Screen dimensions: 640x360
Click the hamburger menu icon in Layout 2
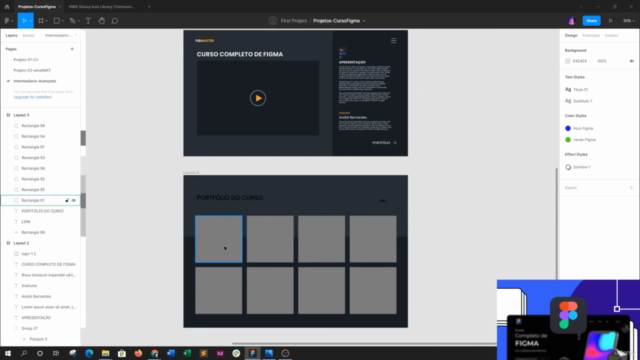click(x=393, y=40)
